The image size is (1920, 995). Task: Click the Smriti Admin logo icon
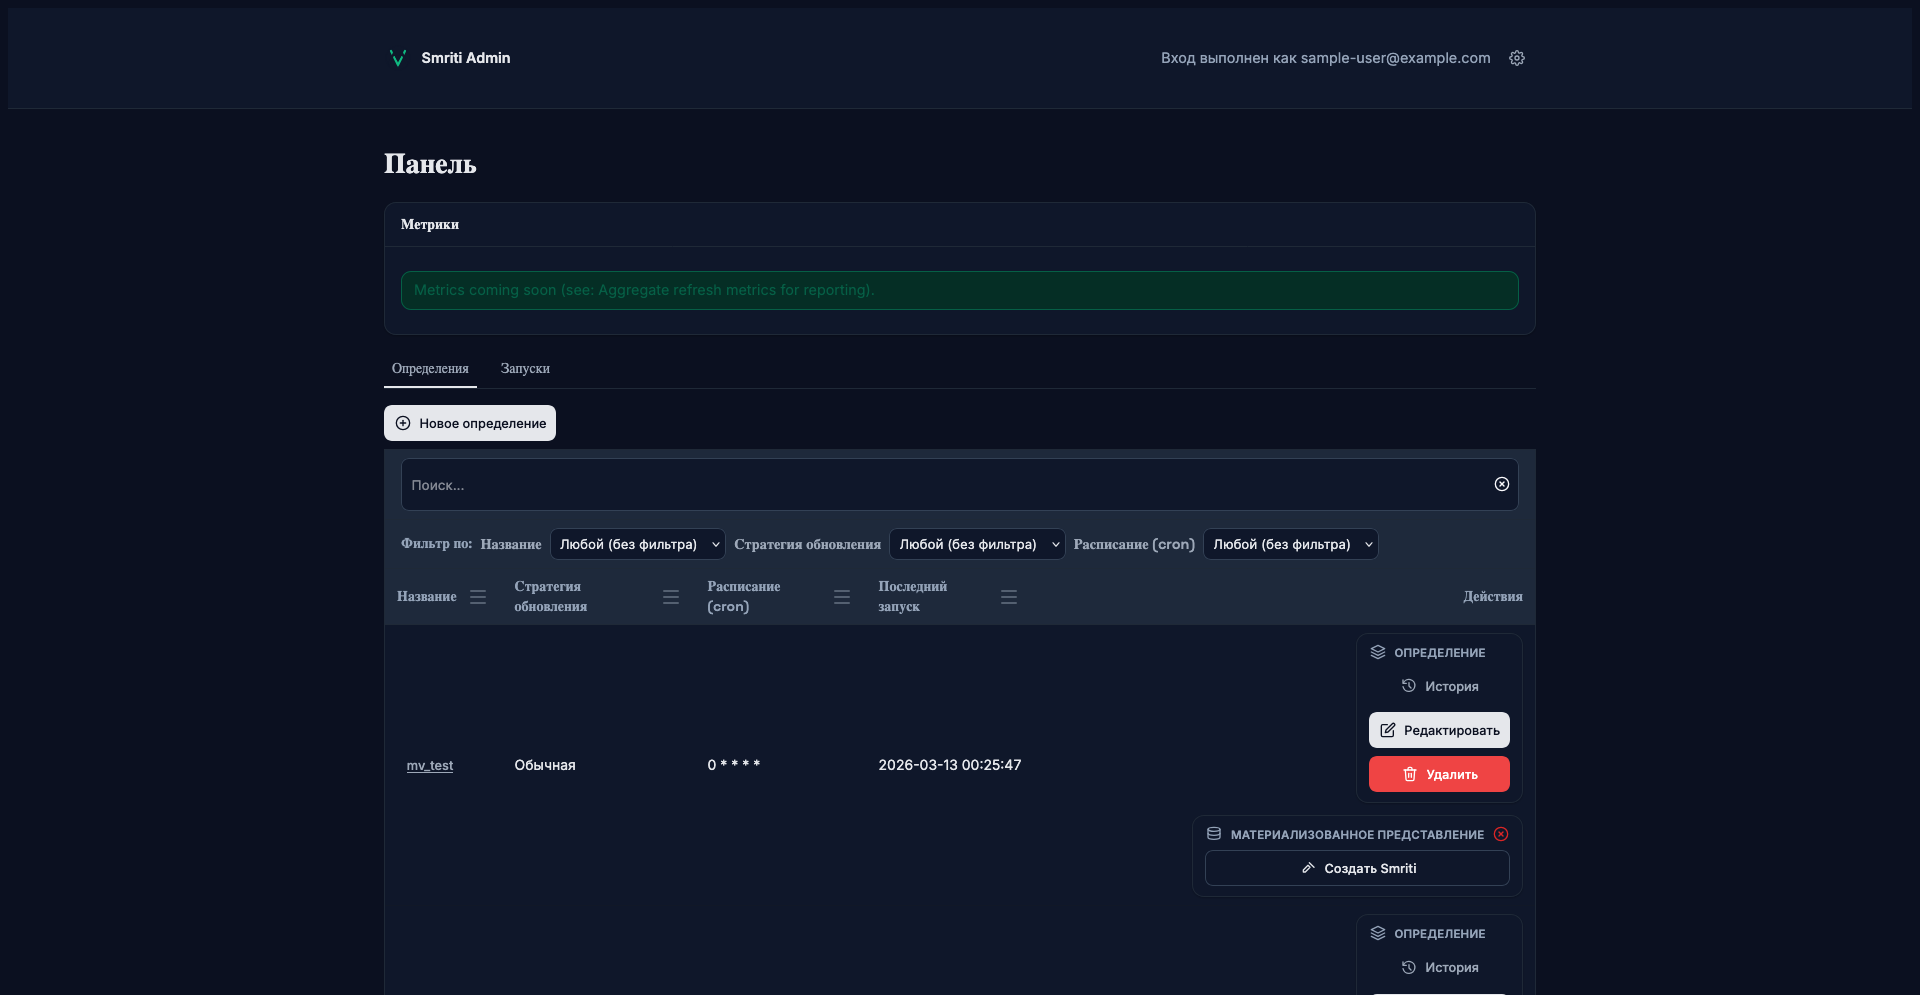point(397,58)
